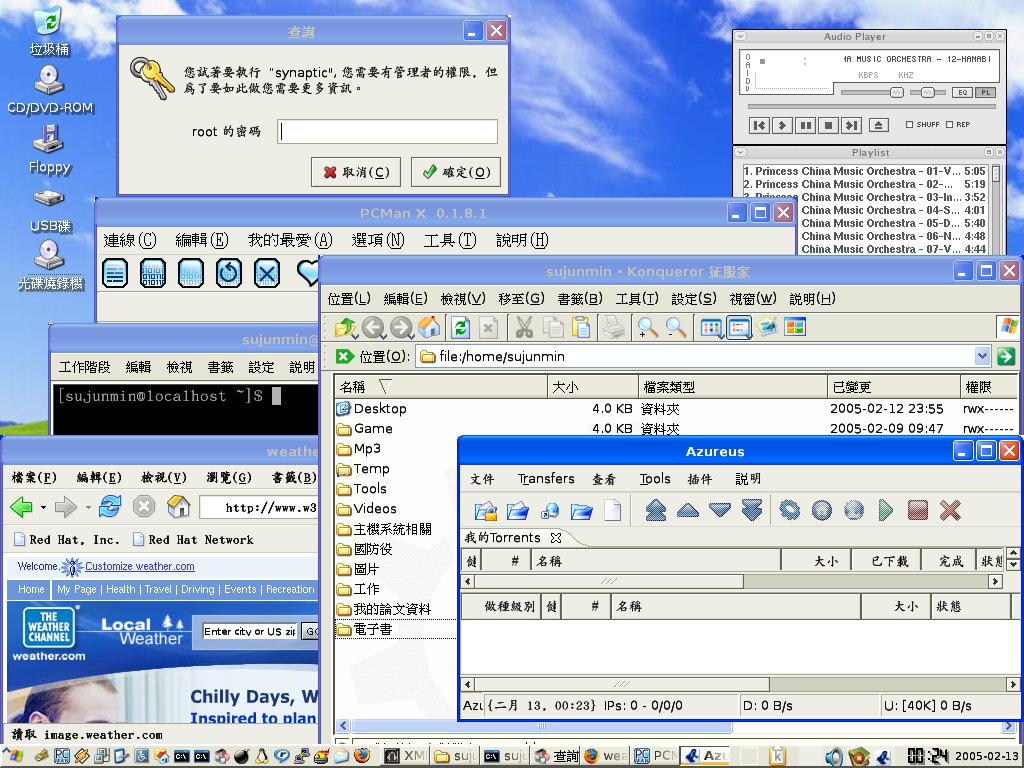The height and width of the screenshot is (768, 1024).
Task: Click the root password input field
Action: [x=387, y=131]
